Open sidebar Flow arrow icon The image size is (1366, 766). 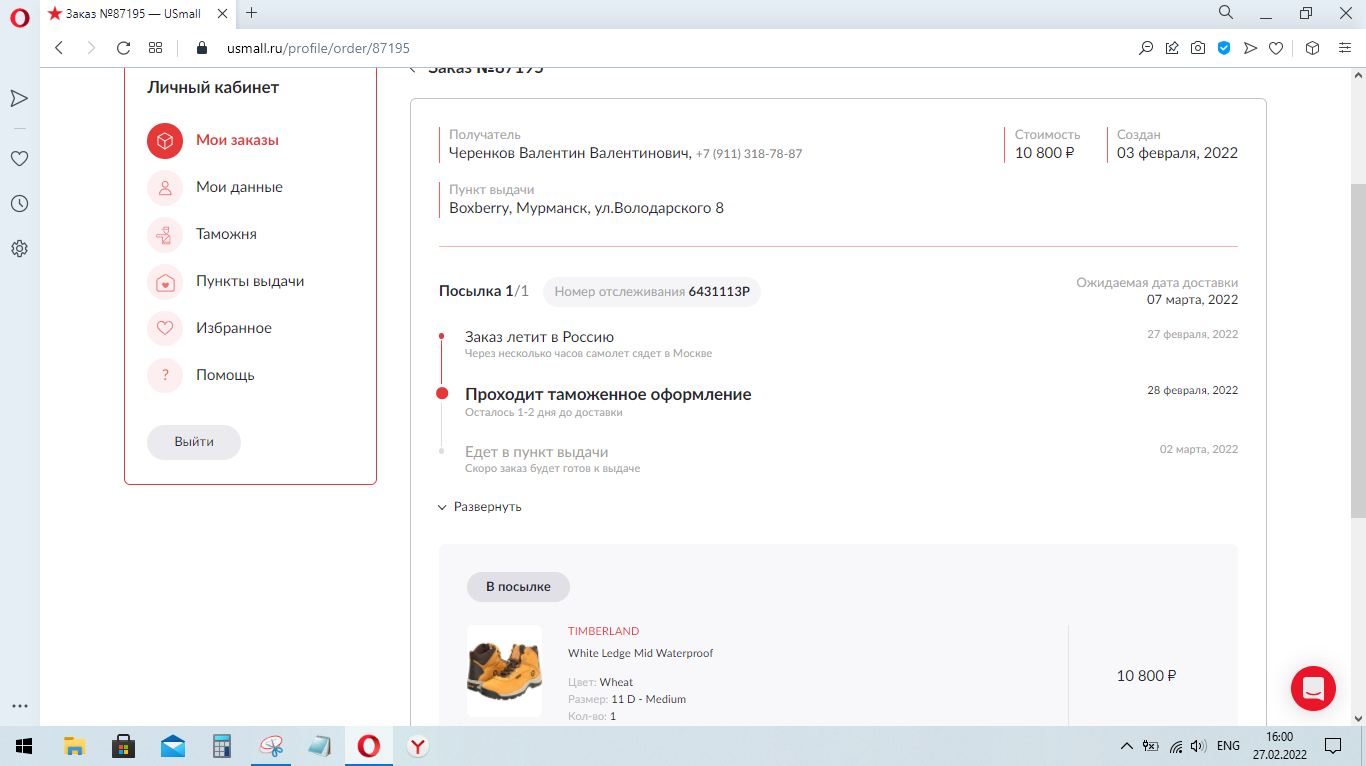[19, 98]
